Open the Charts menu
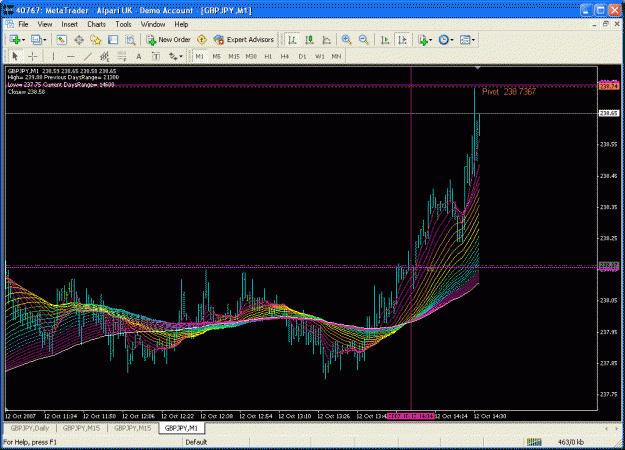 coord(96,24)
